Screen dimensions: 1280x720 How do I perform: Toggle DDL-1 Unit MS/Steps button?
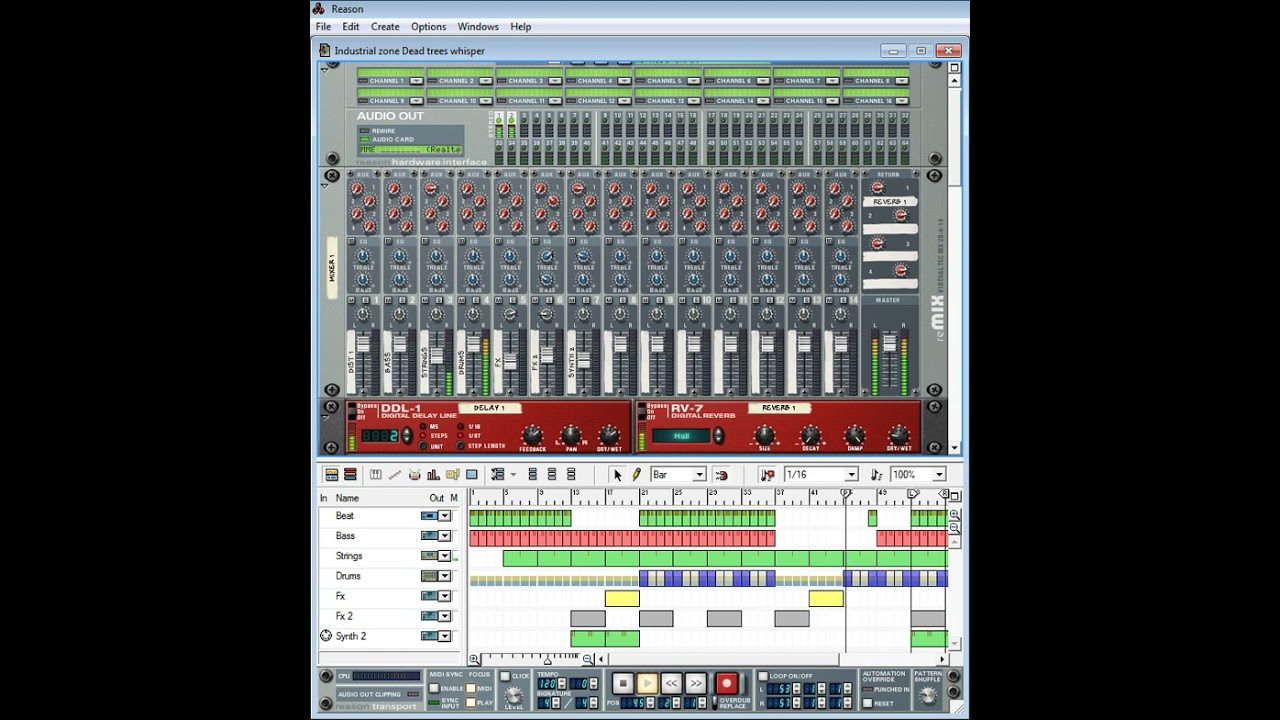423,446
